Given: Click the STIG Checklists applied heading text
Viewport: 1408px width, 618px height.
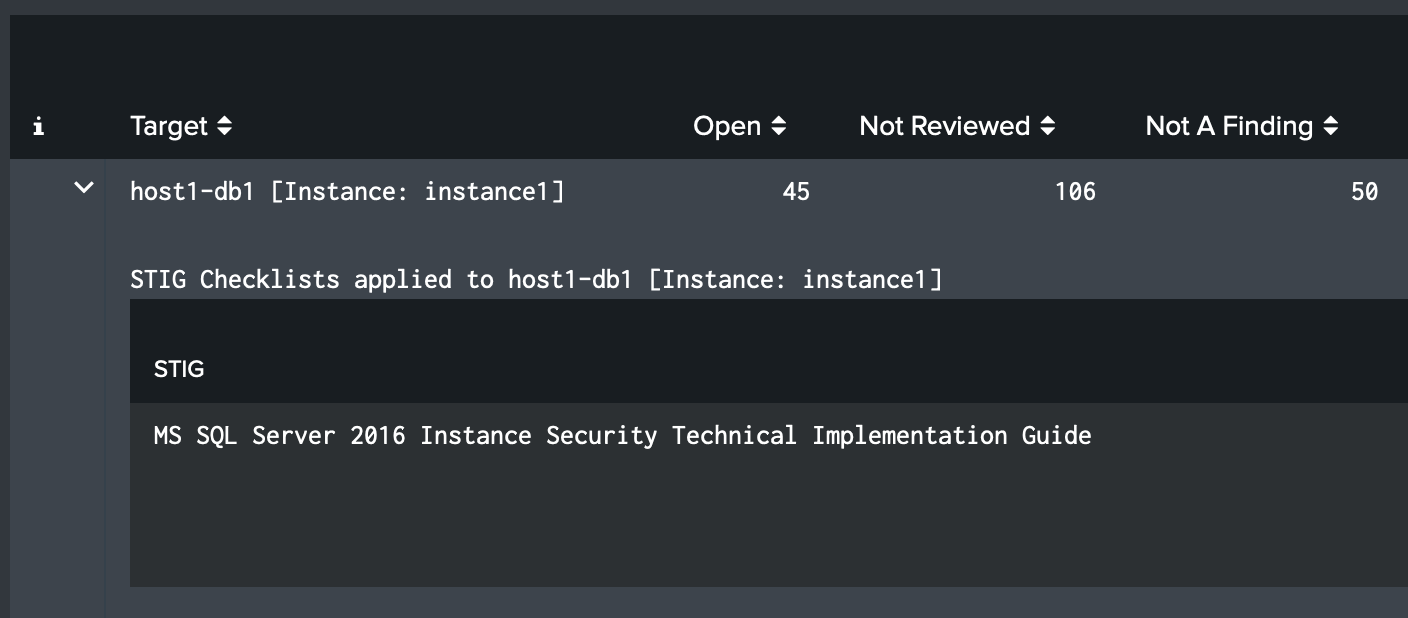Looking at the screenshot, I should coord(536,279).
